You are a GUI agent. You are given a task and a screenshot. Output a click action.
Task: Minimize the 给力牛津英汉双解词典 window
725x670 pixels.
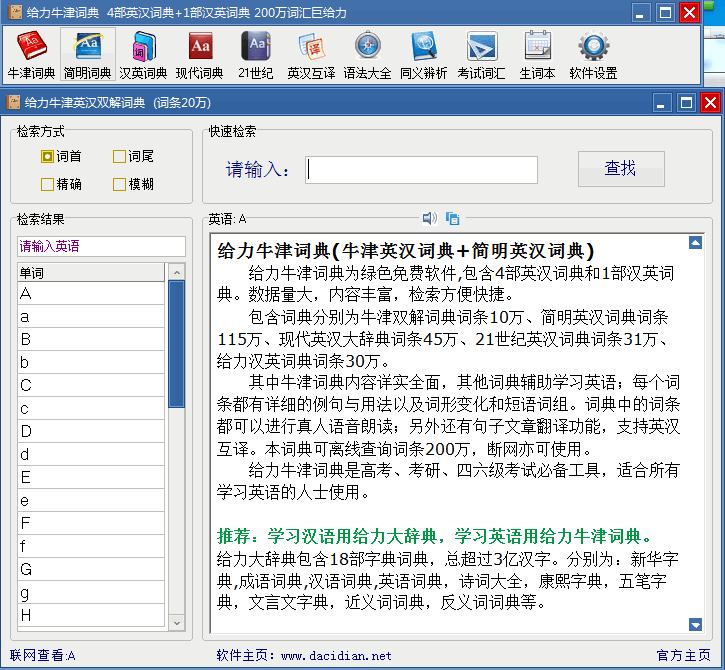tap(661, 103)
